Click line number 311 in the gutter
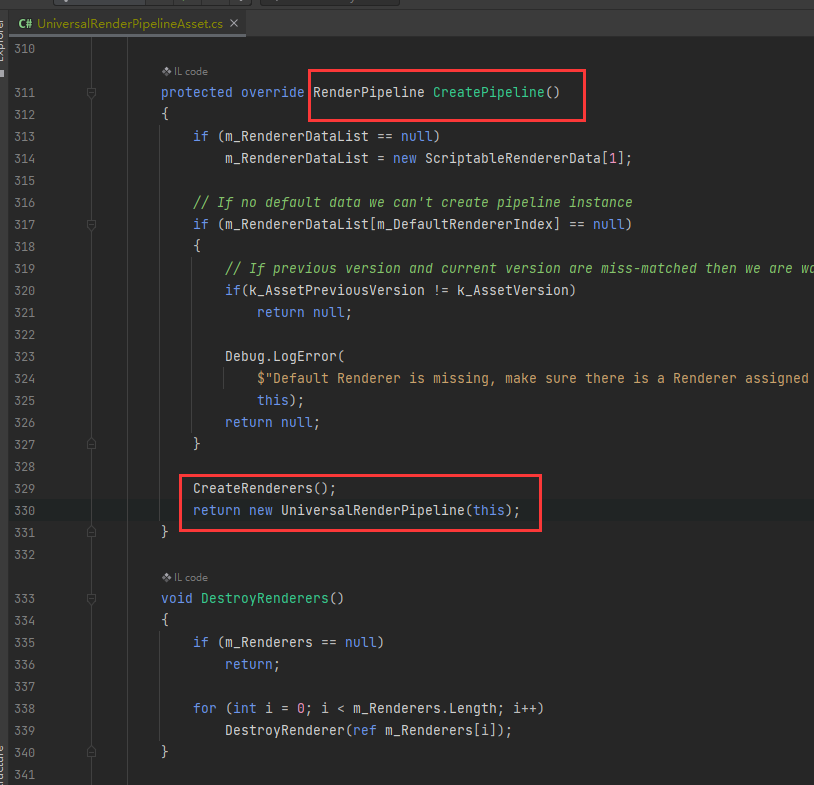Image resolution: width=814 pixels, height=785 pixels. click(x=24, y=93)
